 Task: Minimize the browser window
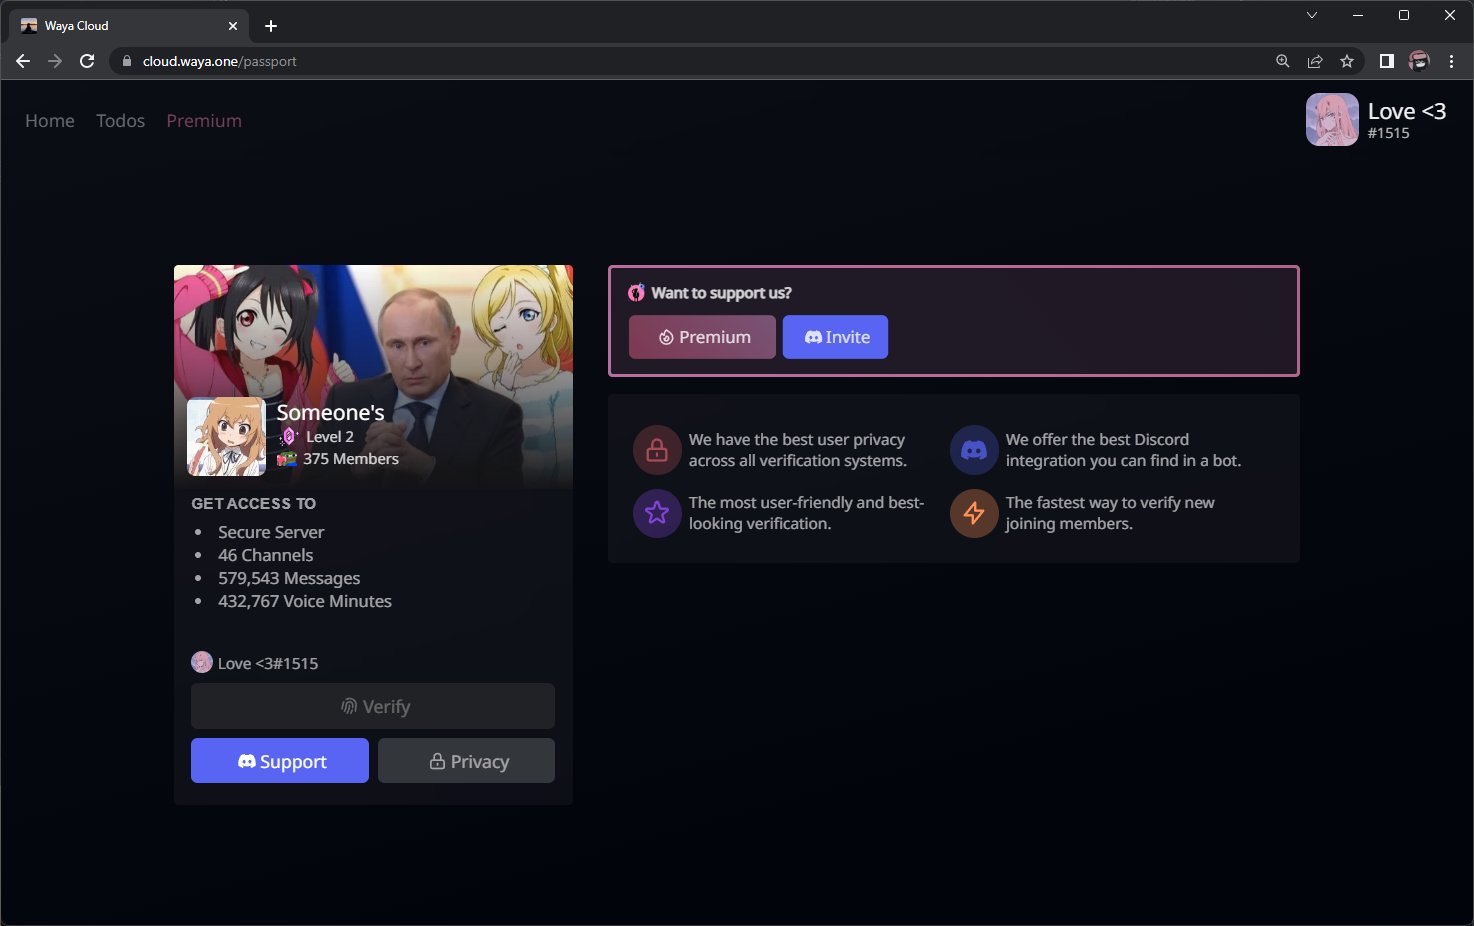[x=1358, y=15]
